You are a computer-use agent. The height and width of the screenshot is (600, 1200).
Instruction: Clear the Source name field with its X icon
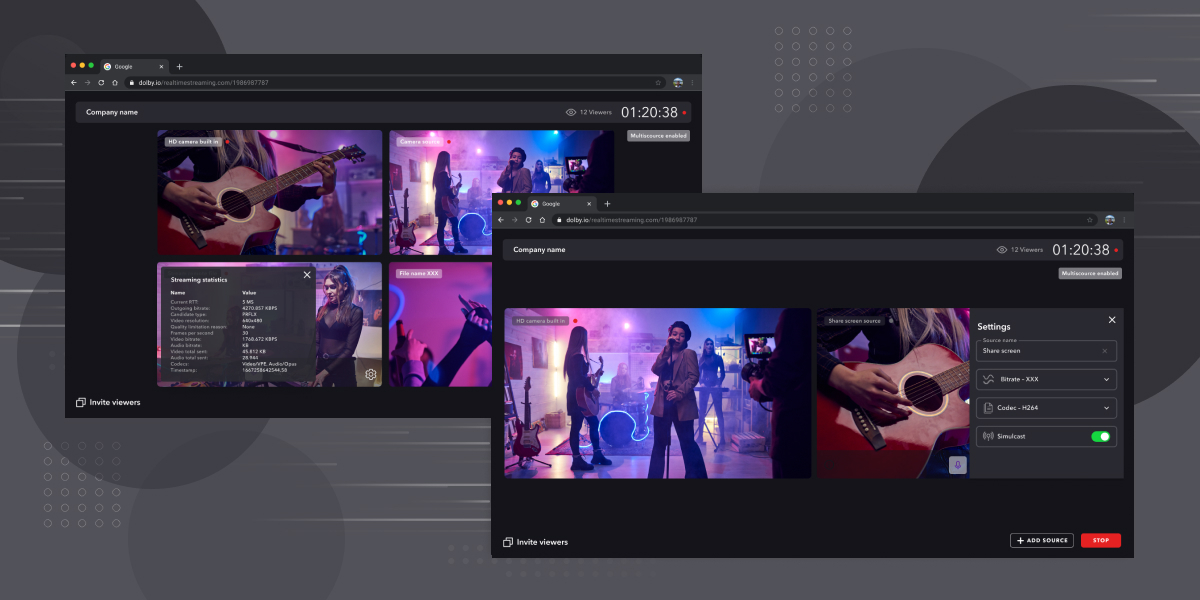click(x=1104, y=351)
